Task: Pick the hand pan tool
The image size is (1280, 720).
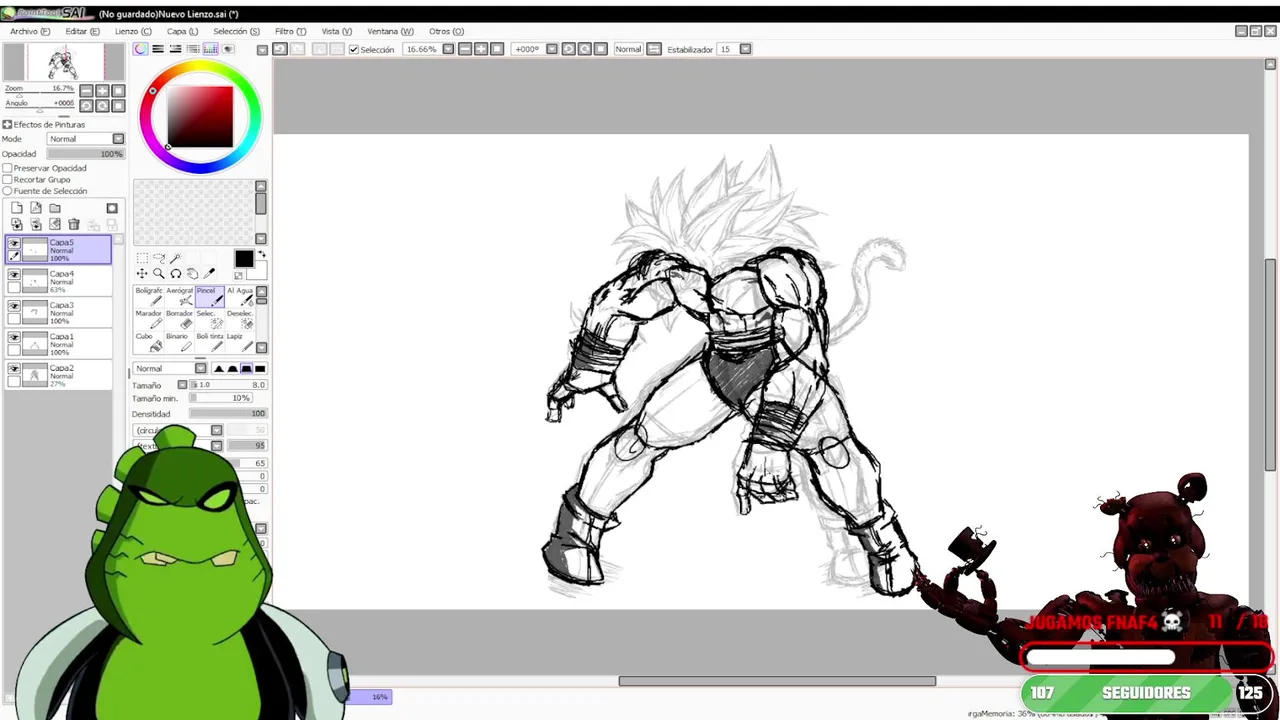Action: 193,274
